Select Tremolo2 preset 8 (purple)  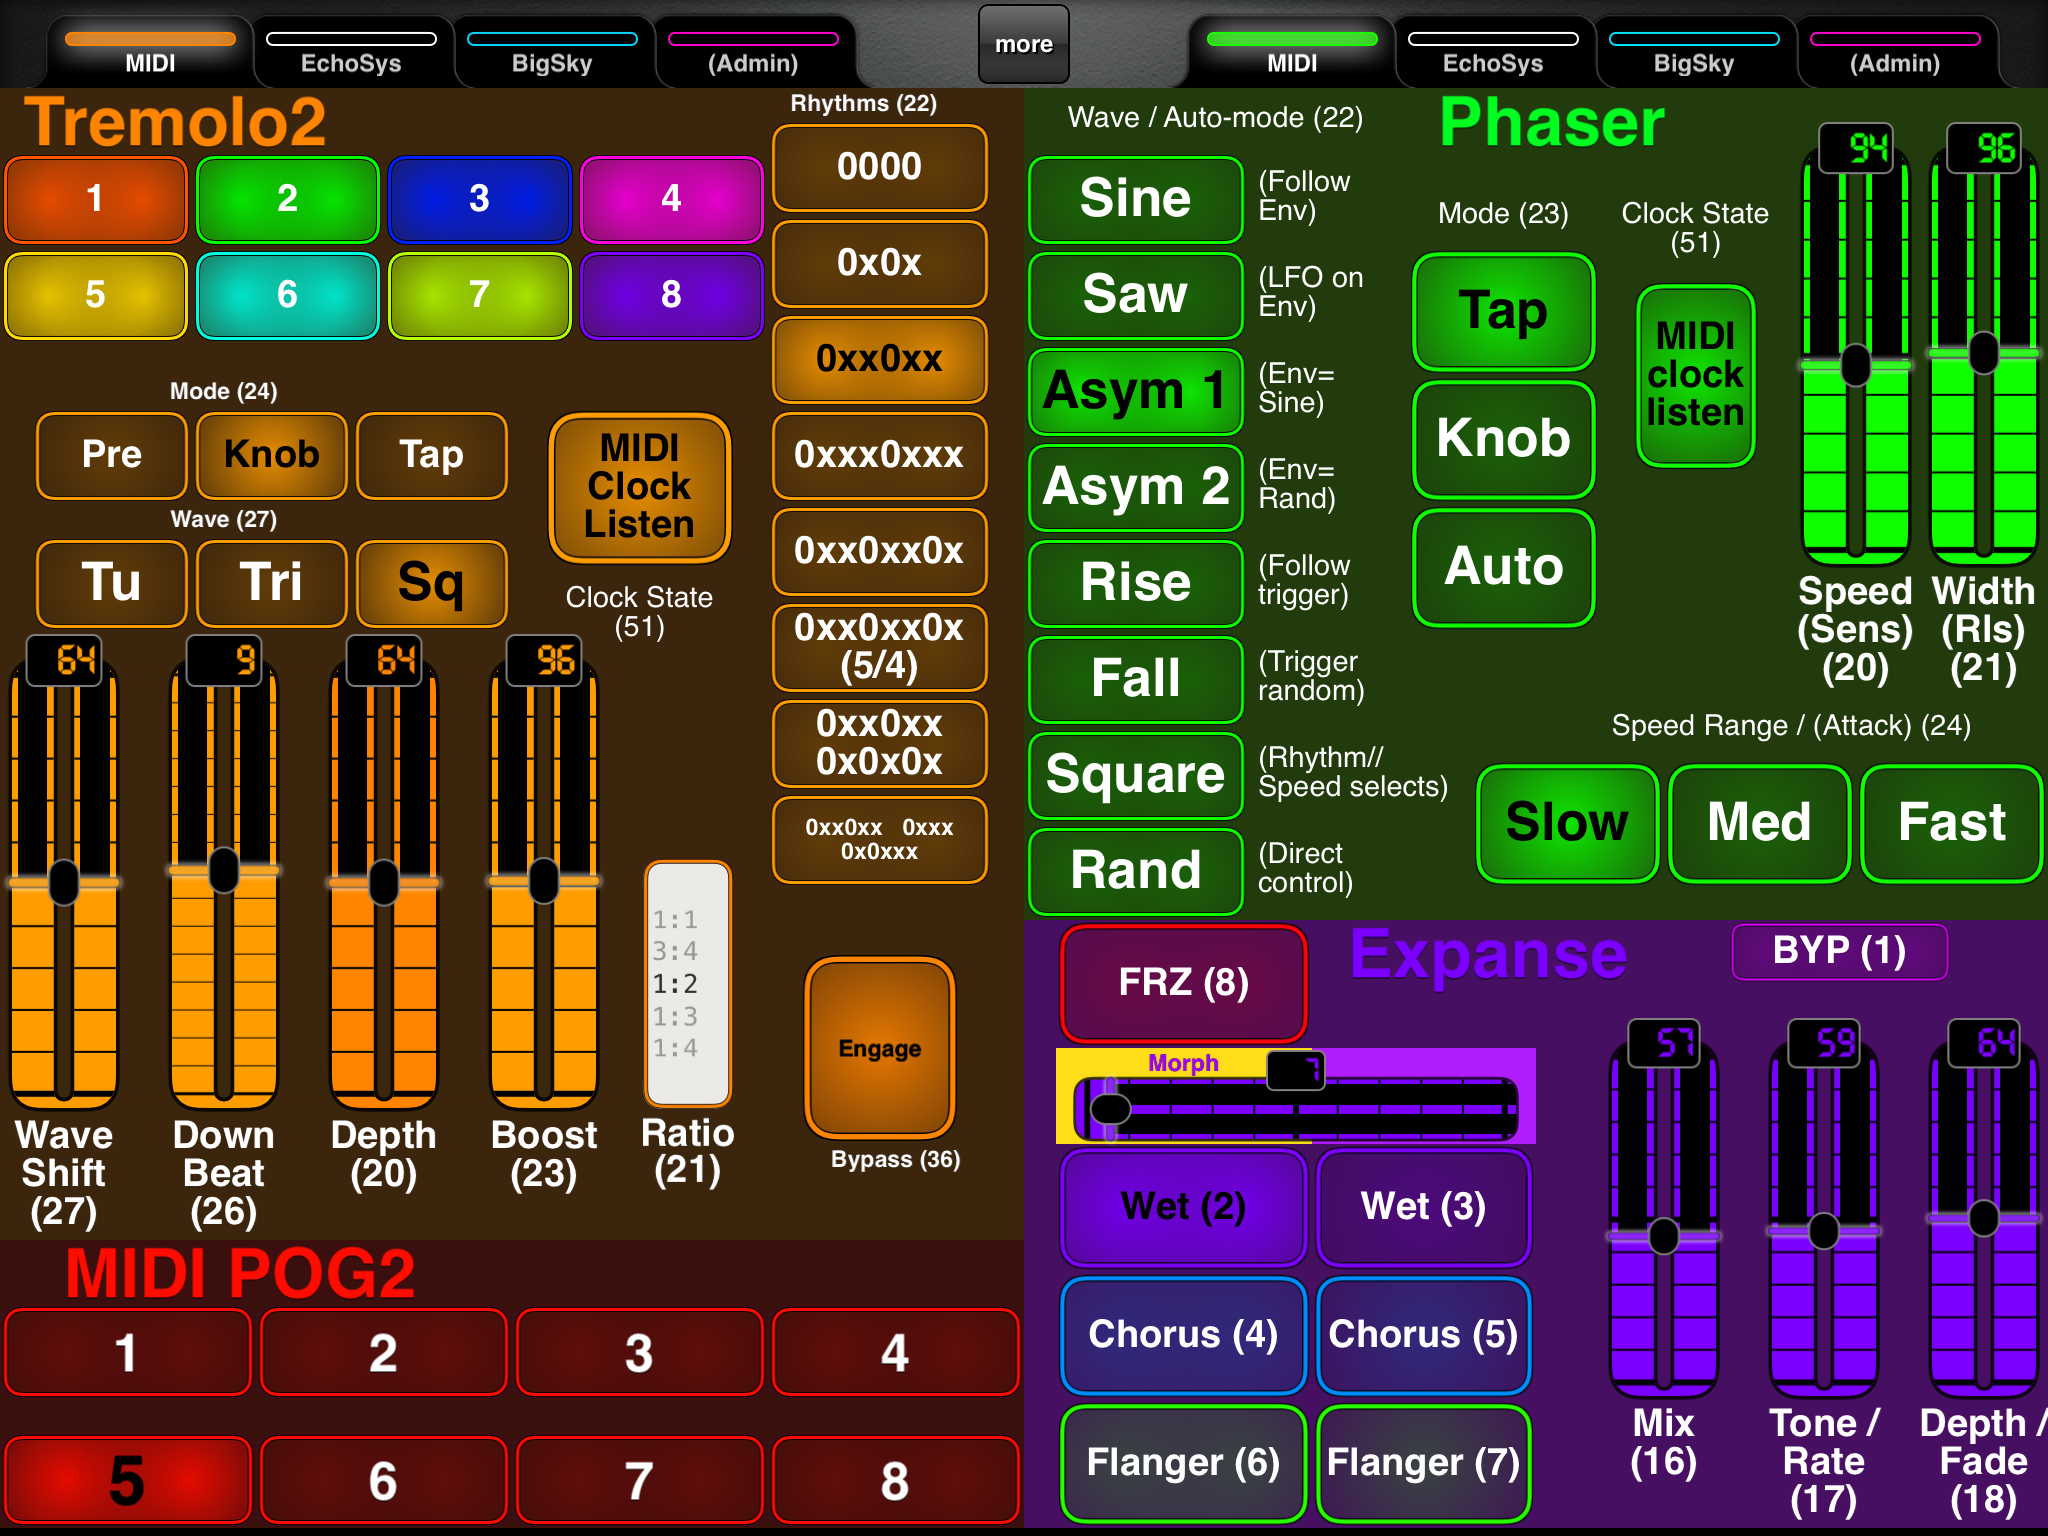[x=672, y=295]
